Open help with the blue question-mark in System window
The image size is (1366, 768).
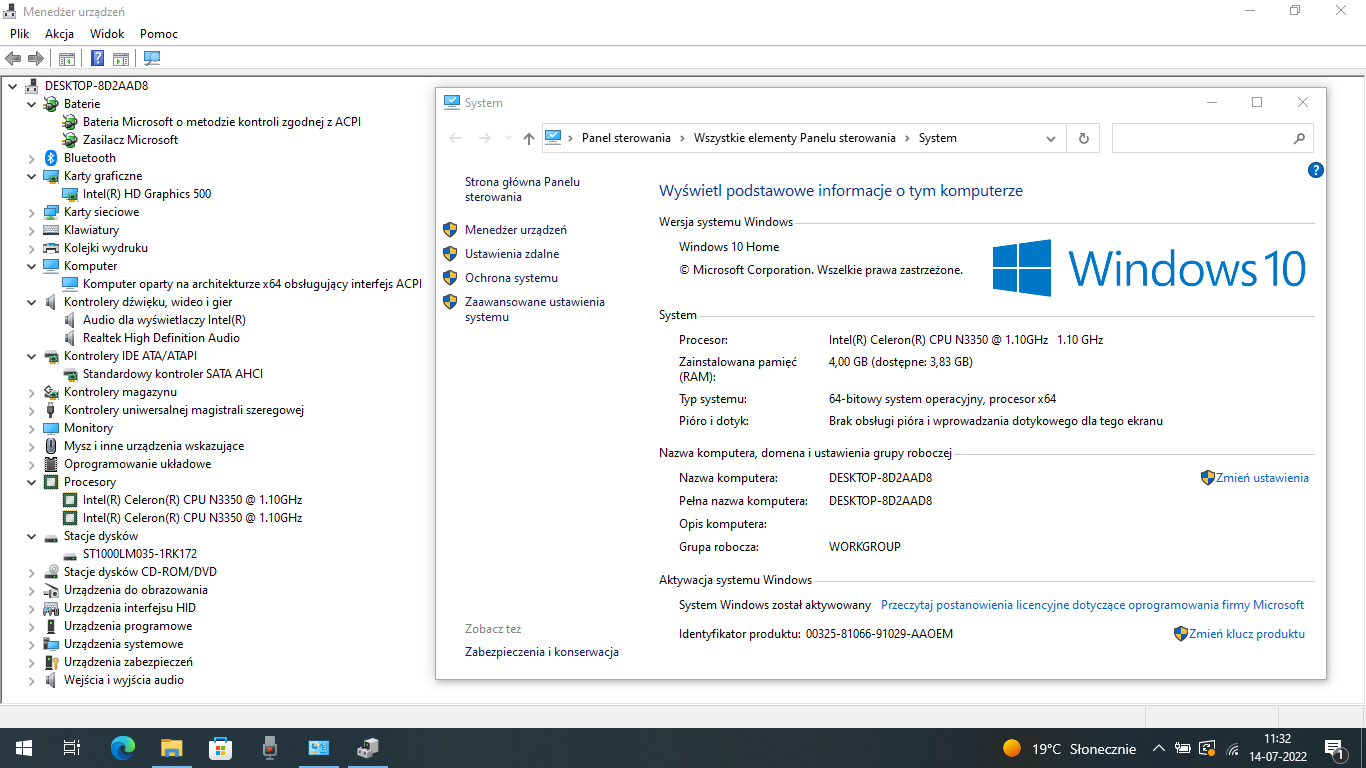tap(1316, 171)
